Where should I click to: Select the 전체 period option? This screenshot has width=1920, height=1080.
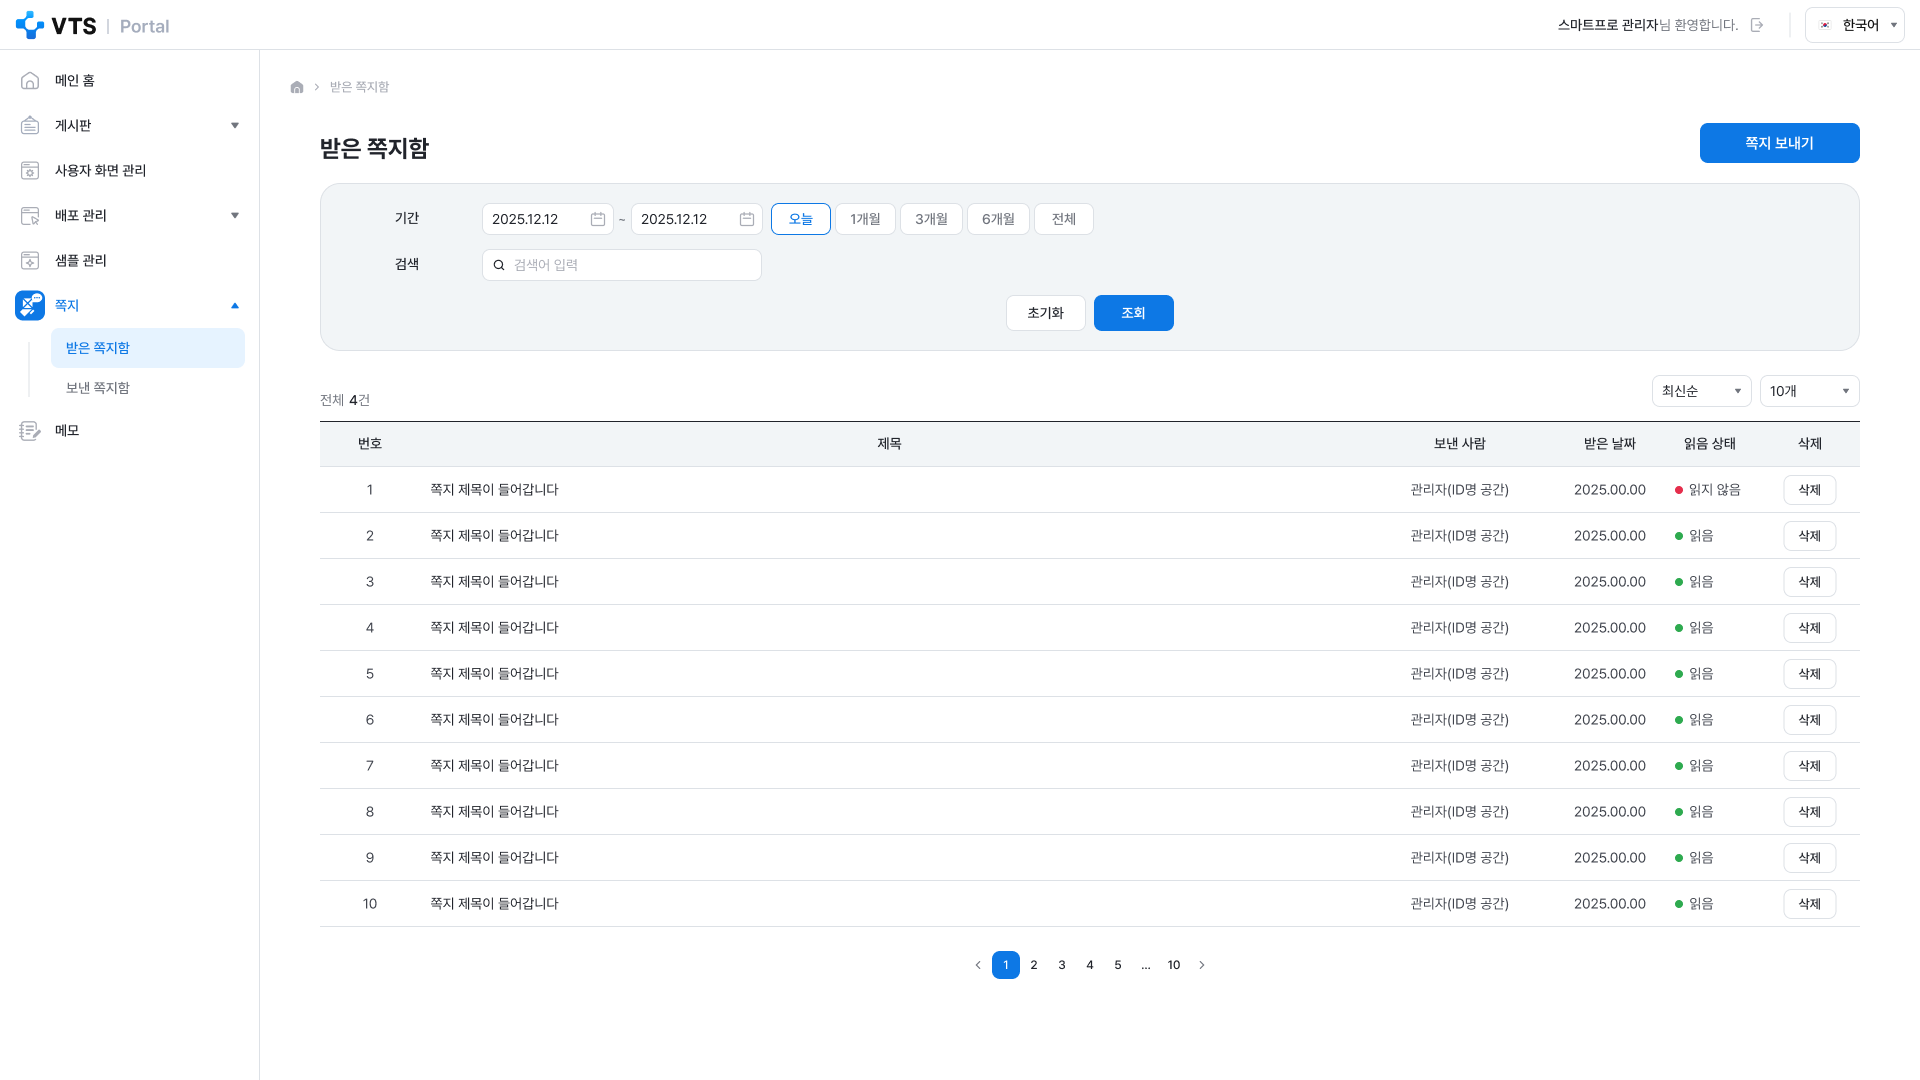[x=1064, y=219]
